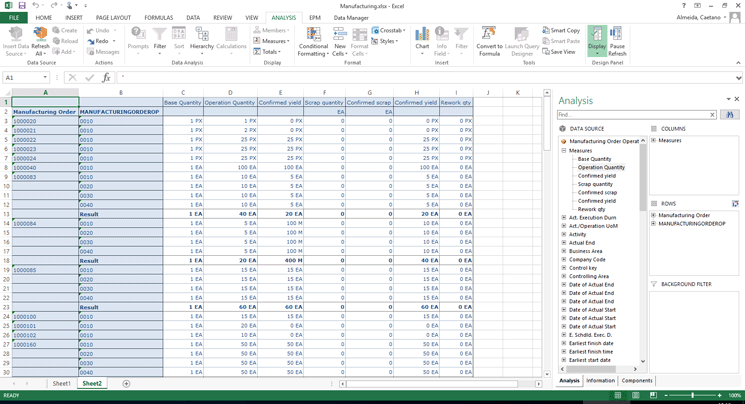Click the binoculars search icon in Analysis pane
Image resolution: width=745 pixels, height=404 pixels.
pyautogui.click(x=730, y=115)
